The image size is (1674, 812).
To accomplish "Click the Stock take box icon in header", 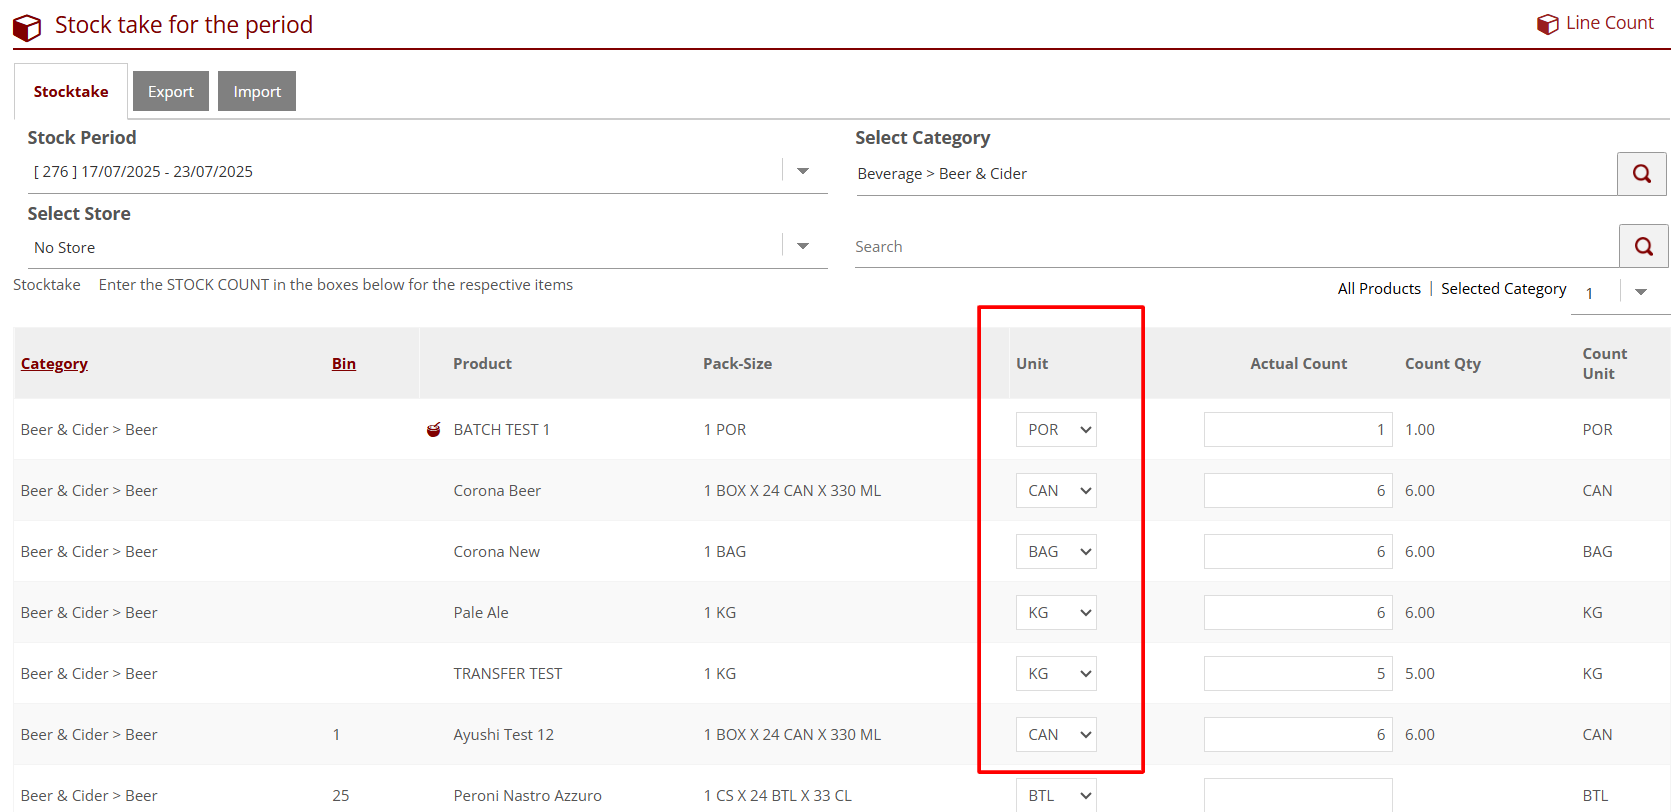I will (x=27, y=27).
